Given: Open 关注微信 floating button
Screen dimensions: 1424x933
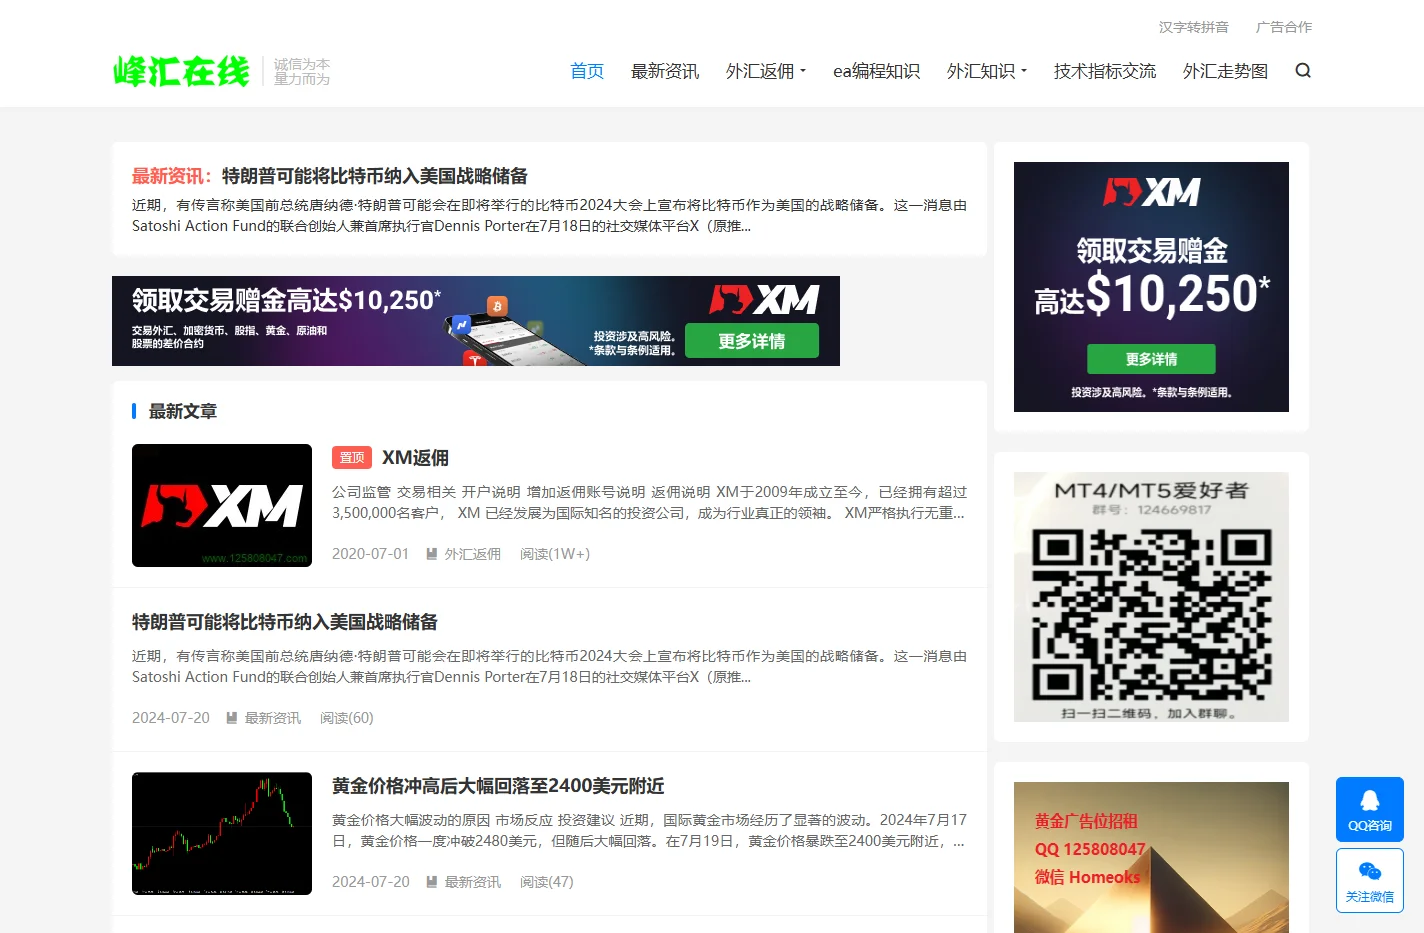Looking at the screenshot, I should pyautogui.click(x=1369, y=880).
